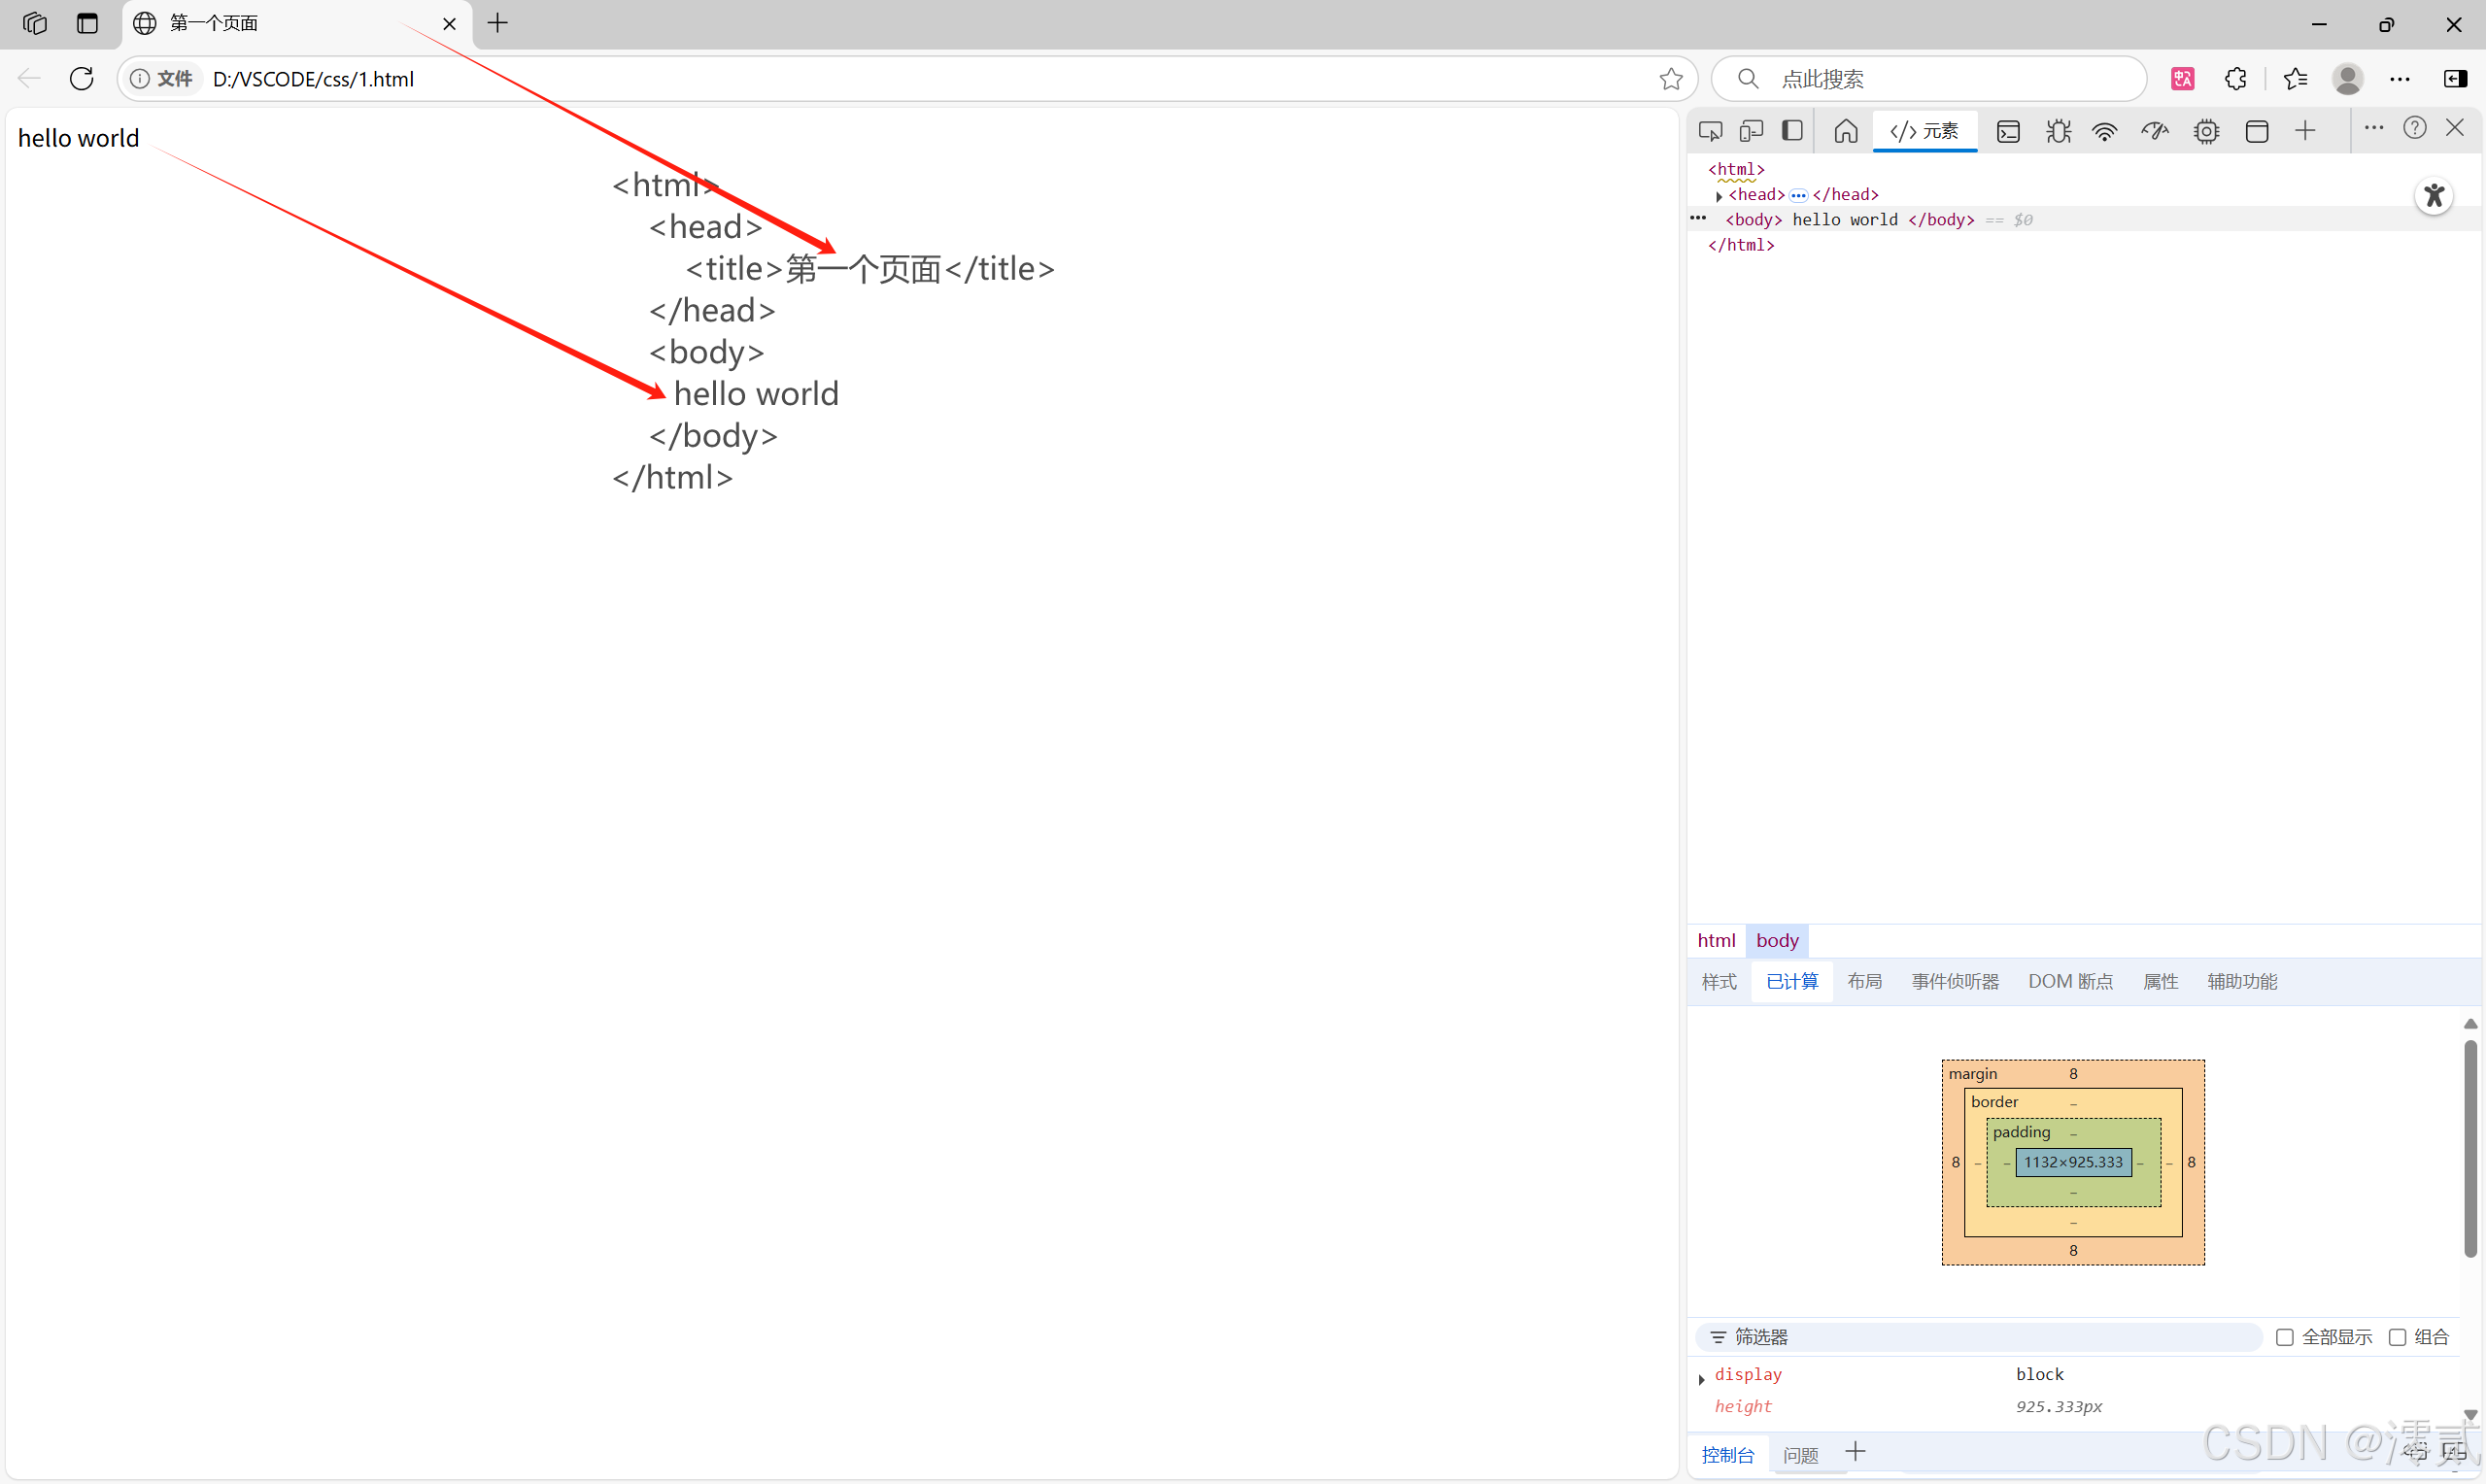Screen dimensions: 2486x1484
Task: Enable the 组合 checkbox
Action: coord(2397,1337)
